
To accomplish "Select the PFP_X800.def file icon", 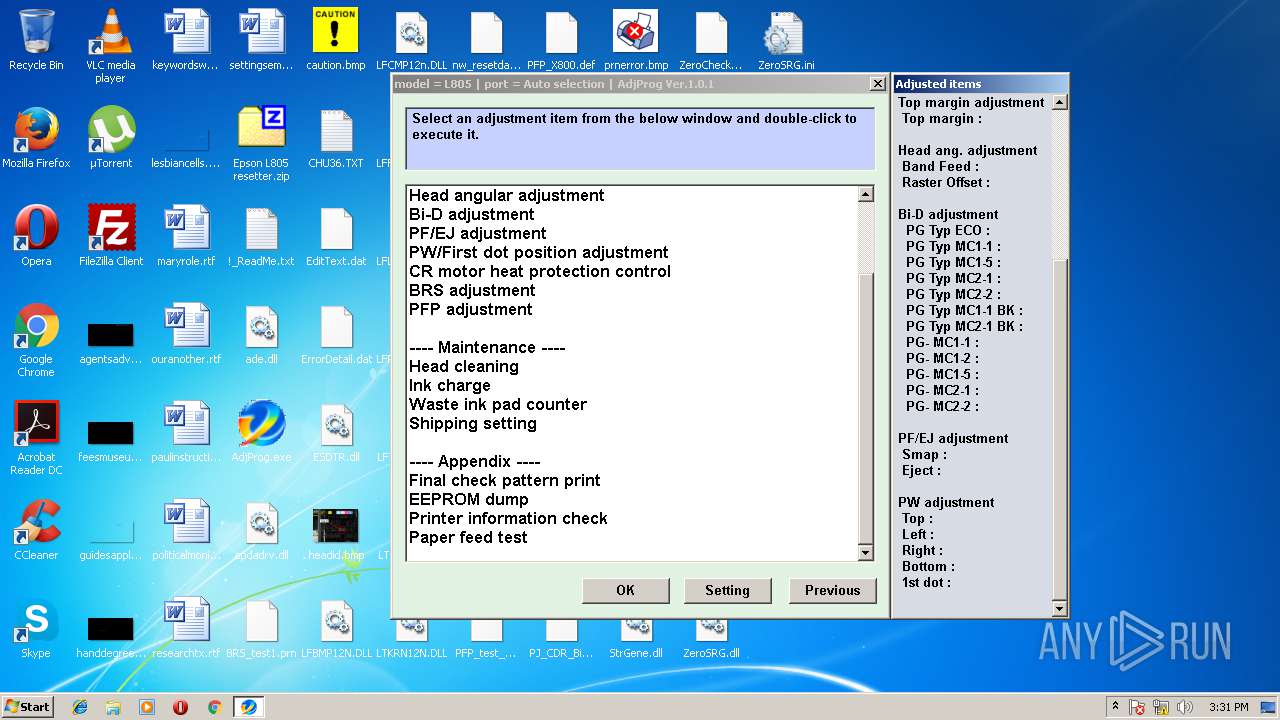I will point(561,40).
